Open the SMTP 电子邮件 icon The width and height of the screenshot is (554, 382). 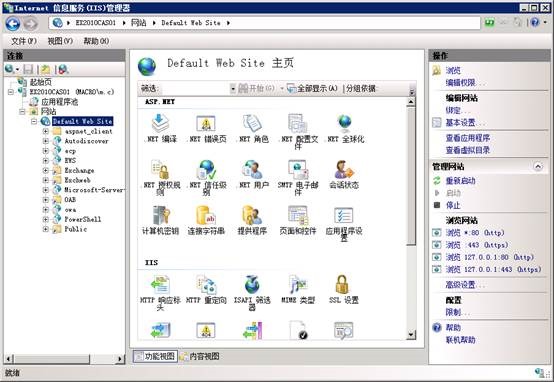298,177
